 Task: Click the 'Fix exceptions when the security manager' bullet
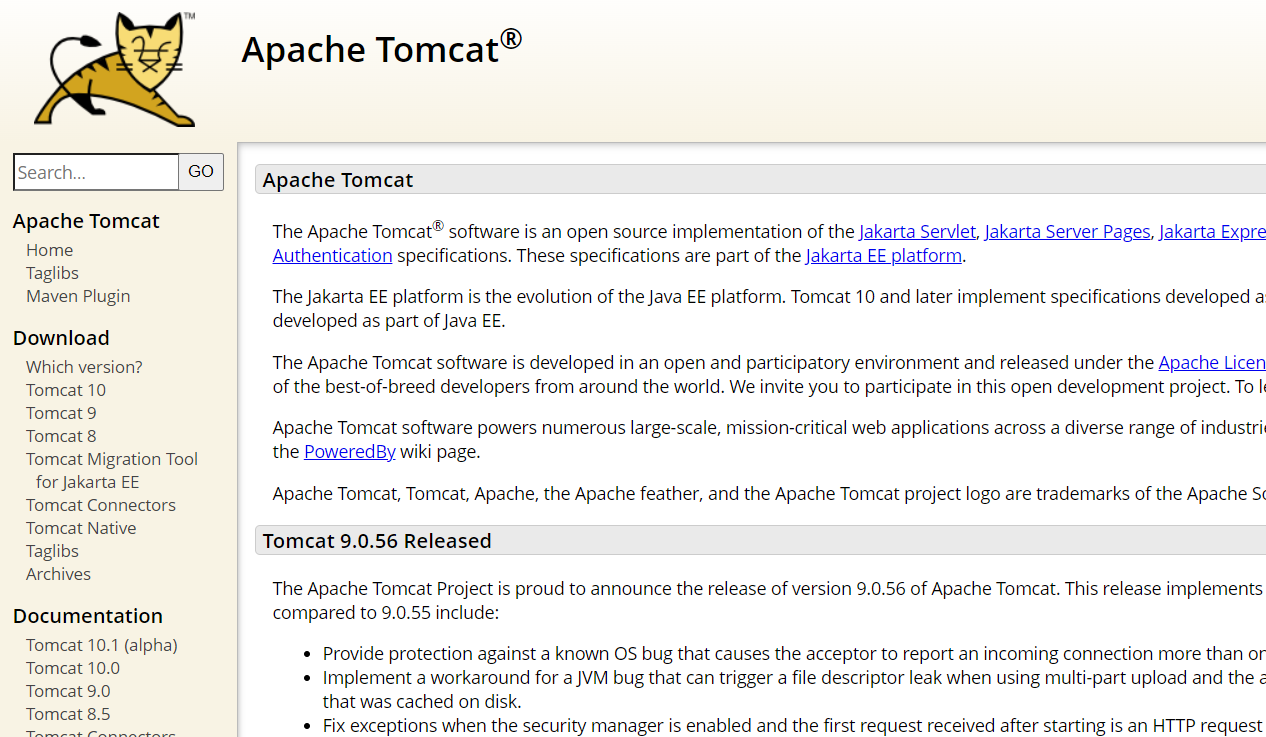tap(794, 726)
